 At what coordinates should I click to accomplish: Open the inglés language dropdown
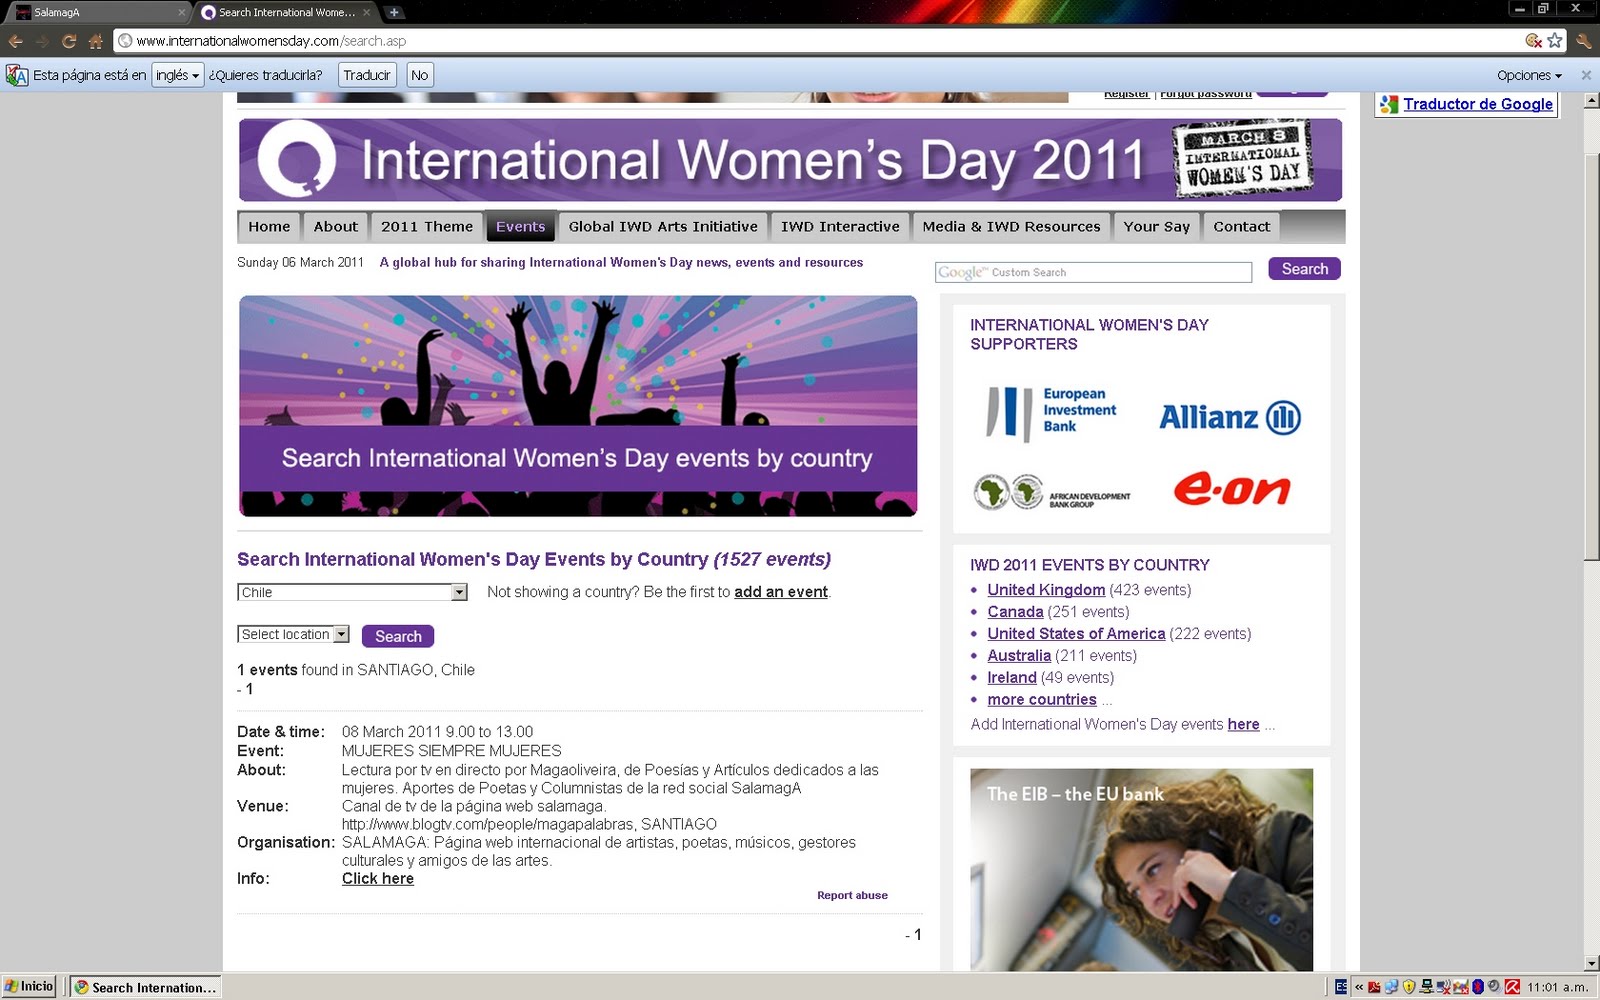coord(178,75)
